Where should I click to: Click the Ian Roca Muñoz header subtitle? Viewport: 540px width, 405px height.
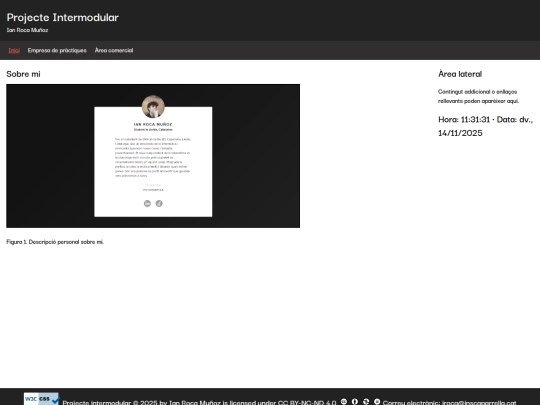pyautogui.click(x=27, y=30)
